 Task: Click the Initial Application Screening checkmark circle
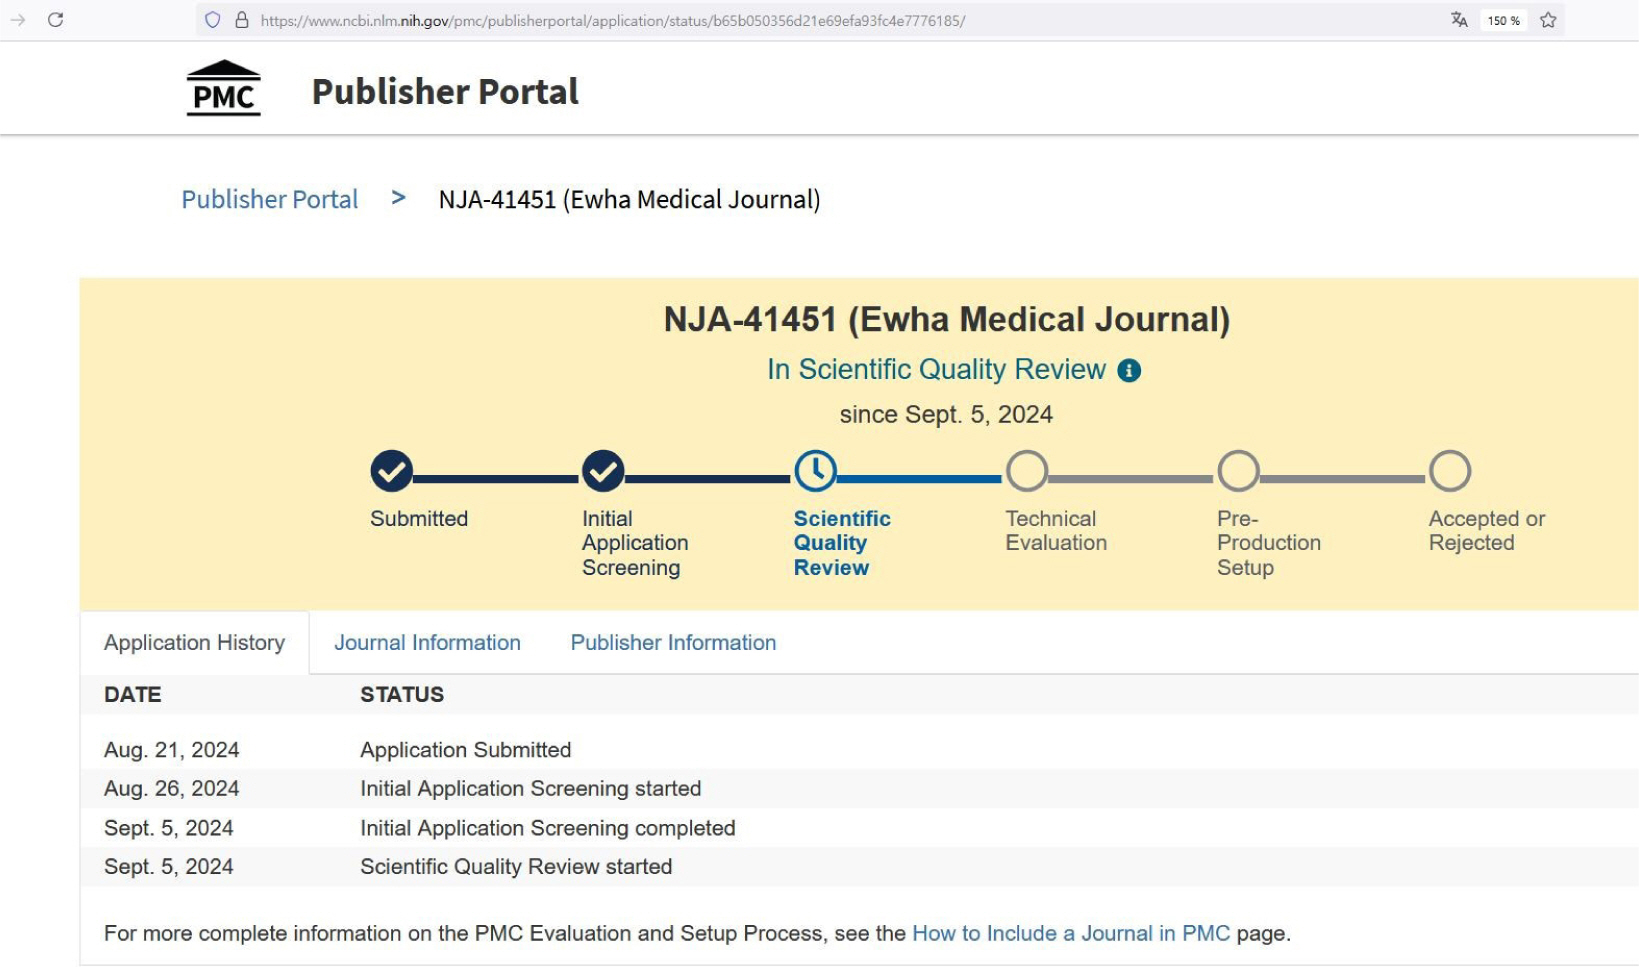[x=603, y=471]
